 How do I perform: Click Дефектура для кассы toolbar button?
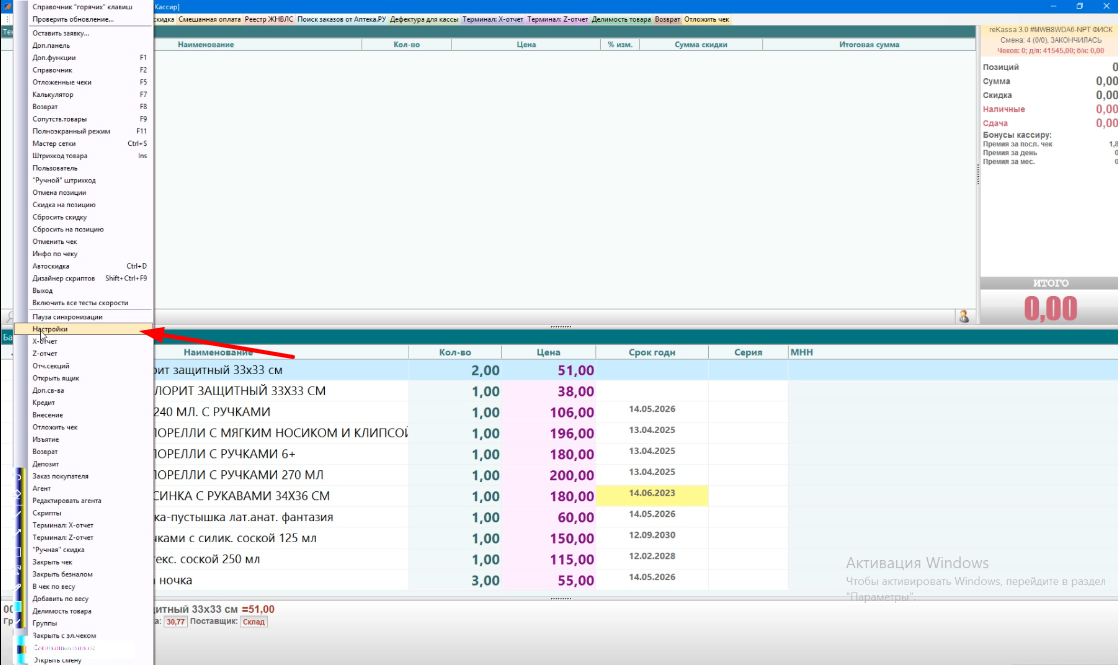pos(424,19)
